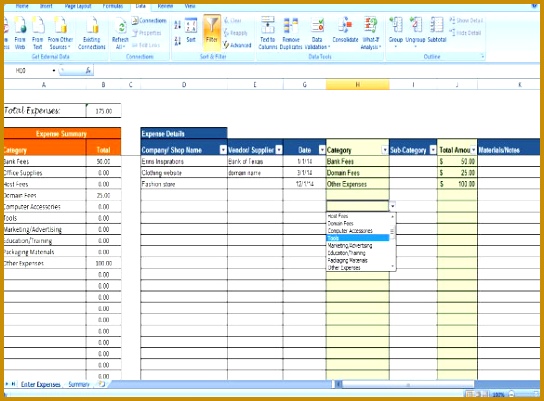Click Show Detail command
The height and width of the screenshot is (401, 544).
point(466,21)
